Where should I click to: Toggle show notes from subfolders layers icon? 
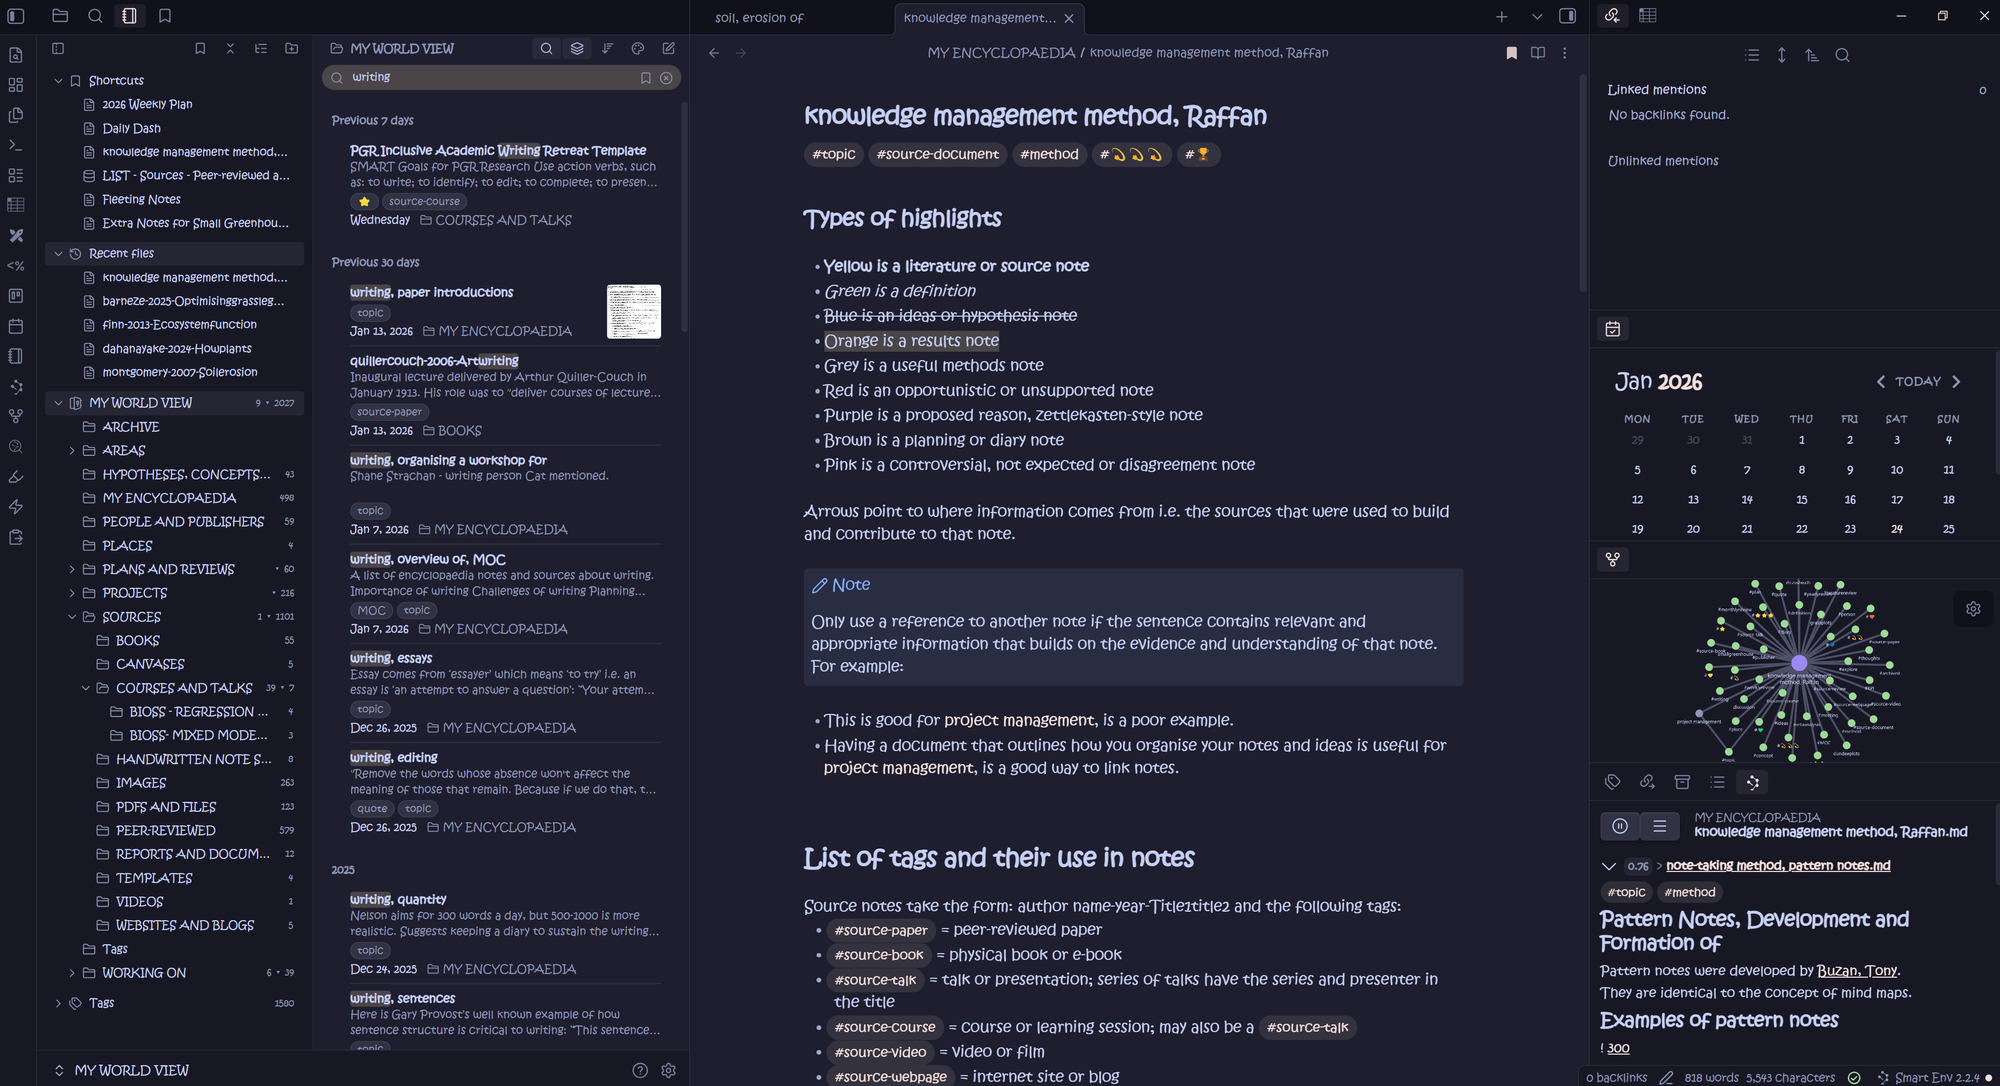(577, 48)
